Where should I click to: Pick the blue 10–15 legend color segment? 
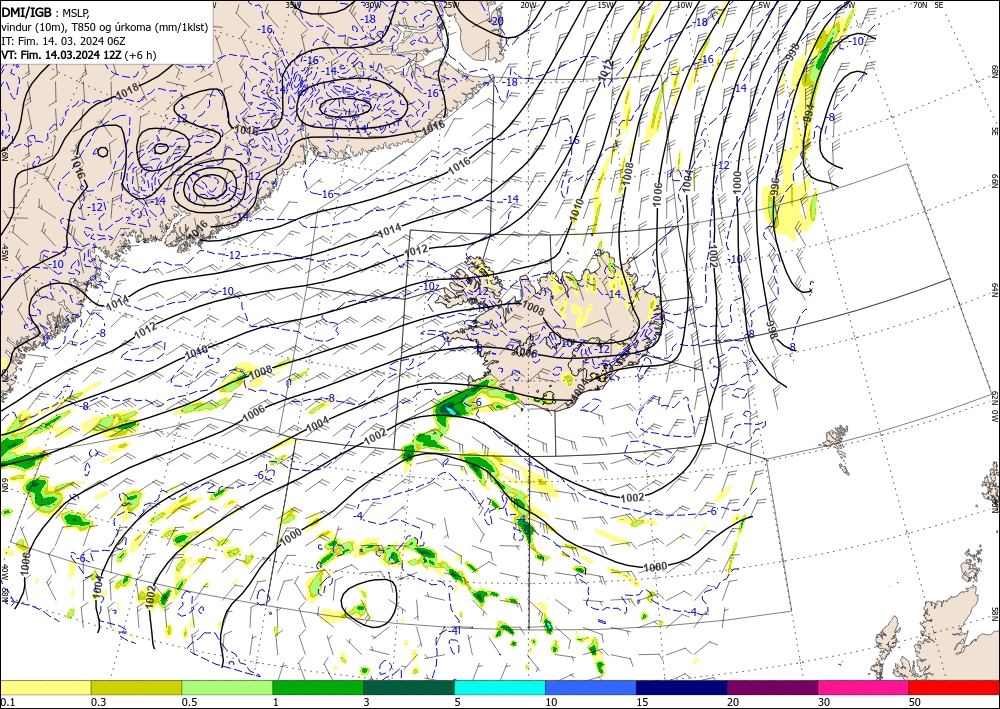click(591, 687)
